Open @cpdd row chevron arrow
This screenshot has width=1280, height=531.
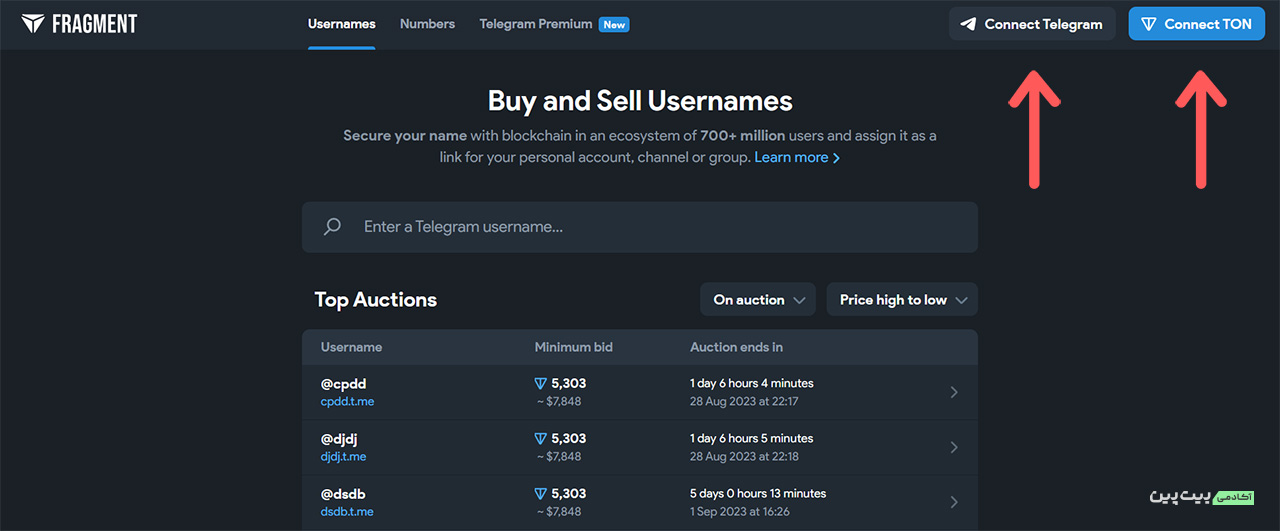tap(954, 392)
